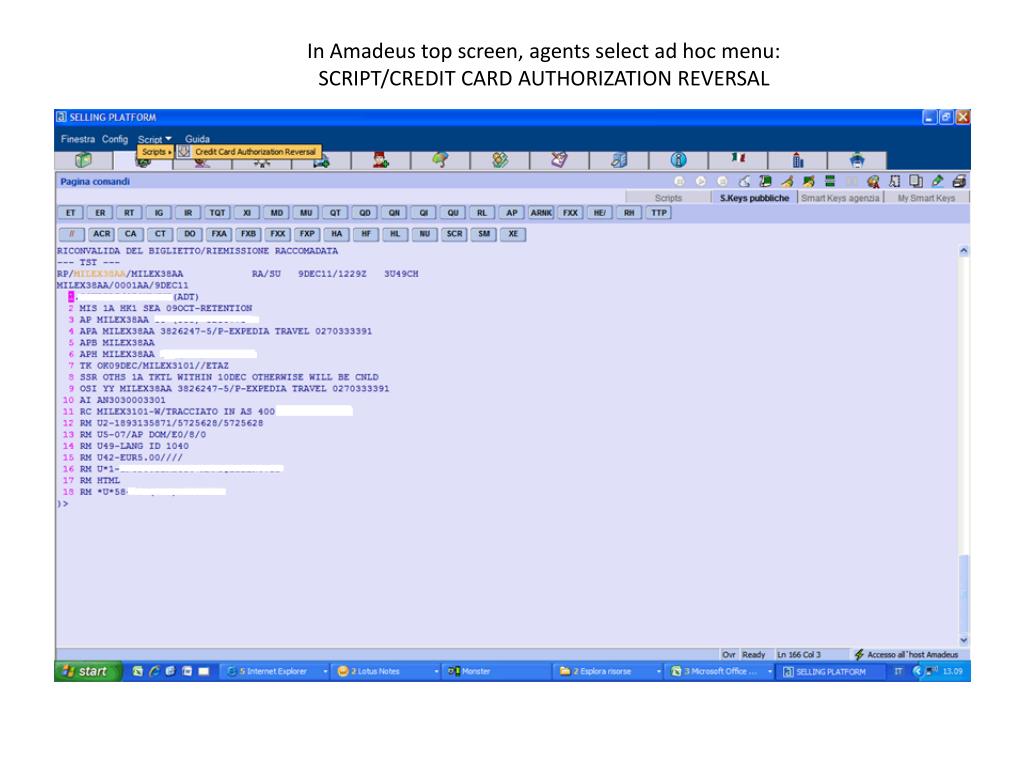
Task: Click the green book icon in Pagina comandi toolbar
Action: (x=765, y=182)
